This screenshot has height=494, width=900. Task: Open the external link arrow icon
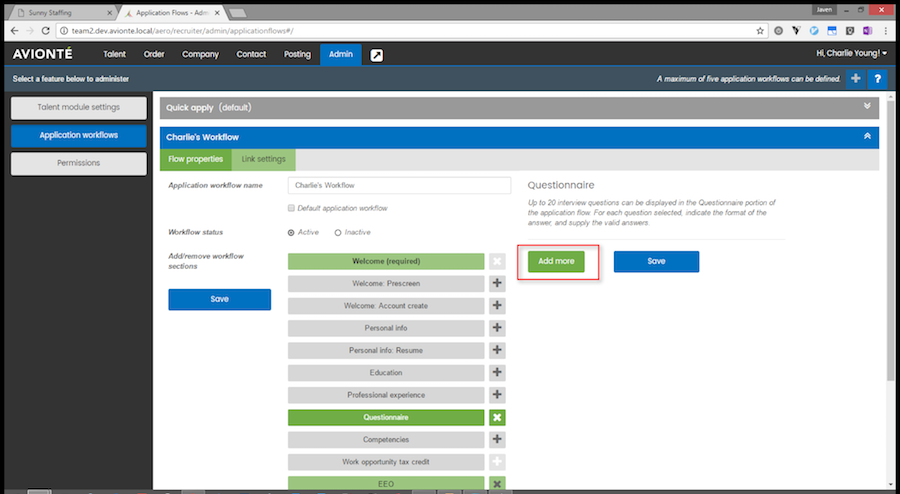pos(377,55)
